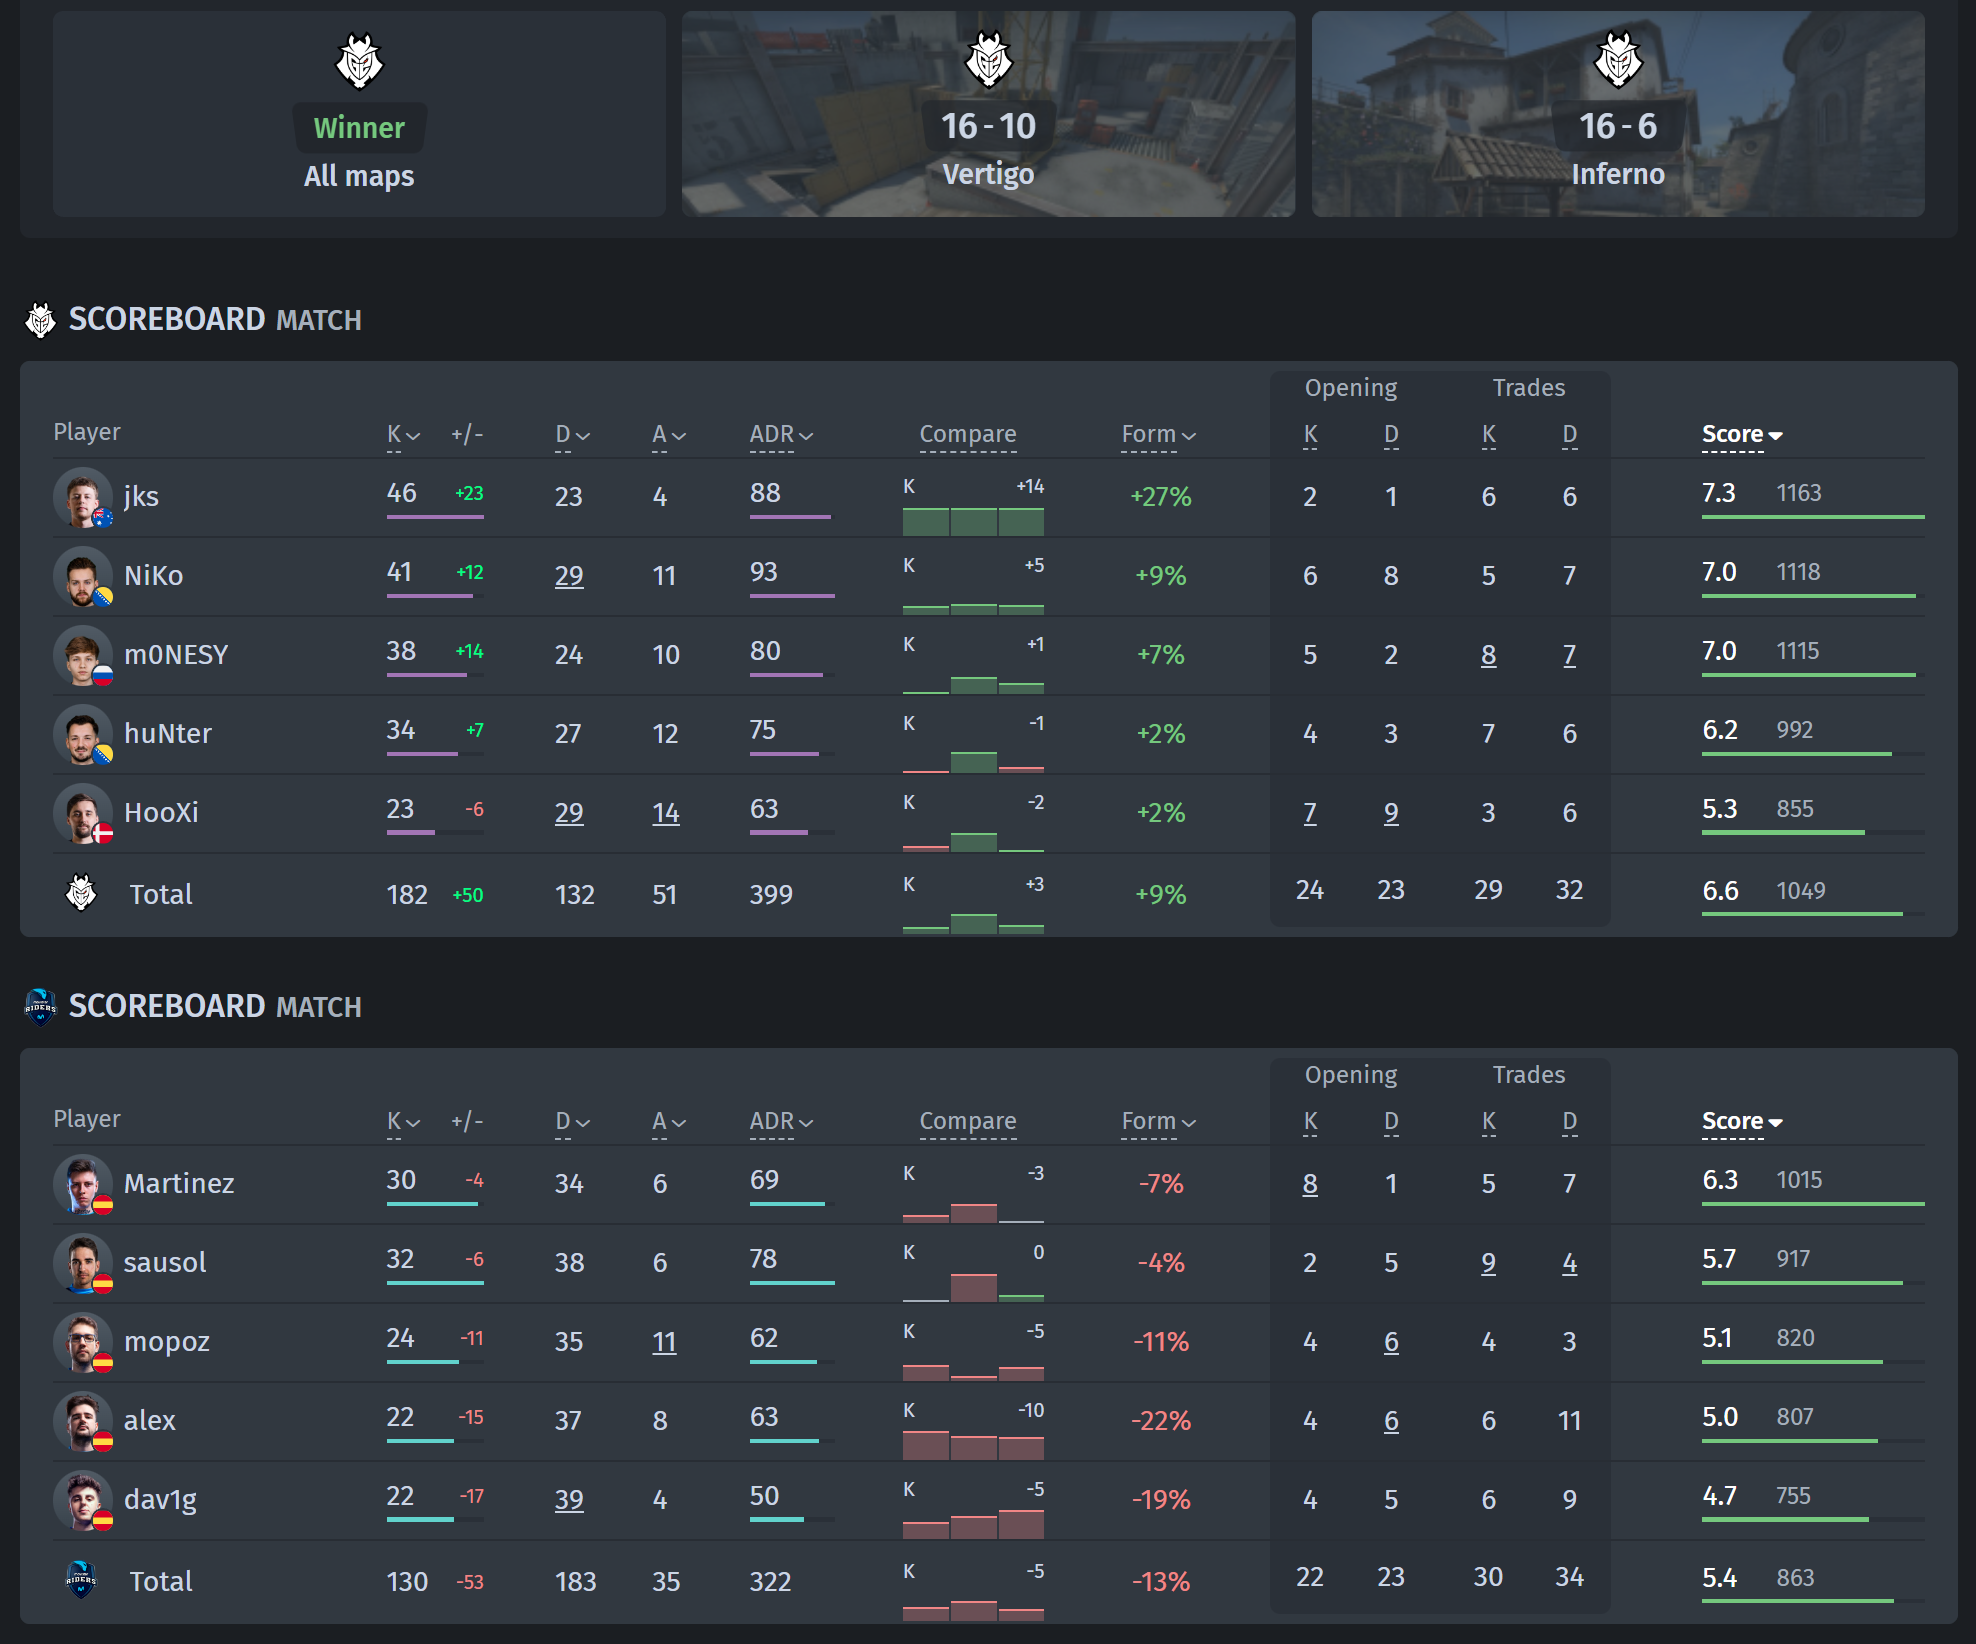Sort G2 table by ADR column
This screenshot has width=1976, height=1644.
781,435
